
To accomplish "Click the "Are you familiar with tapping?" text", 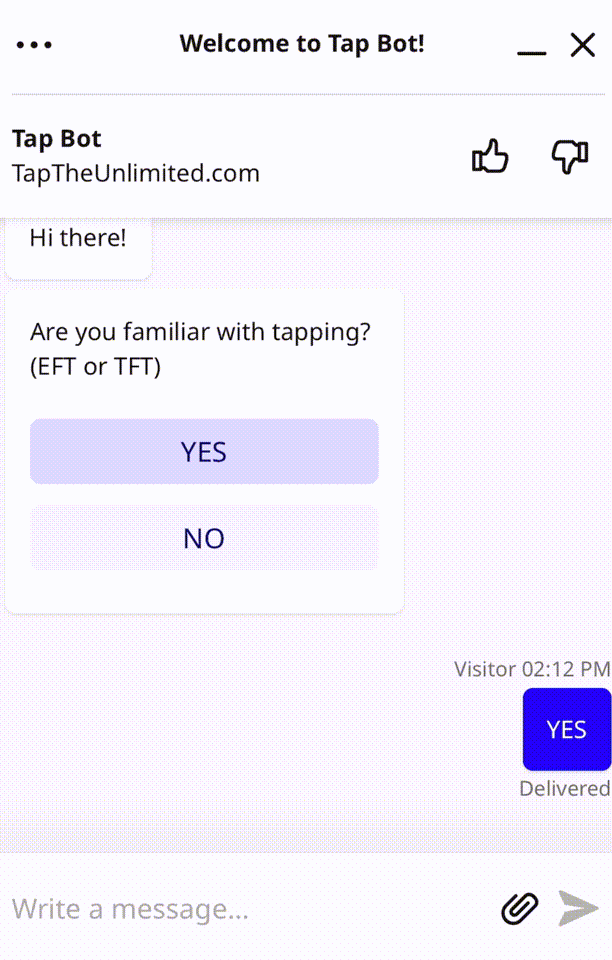I will click(200, 332).
